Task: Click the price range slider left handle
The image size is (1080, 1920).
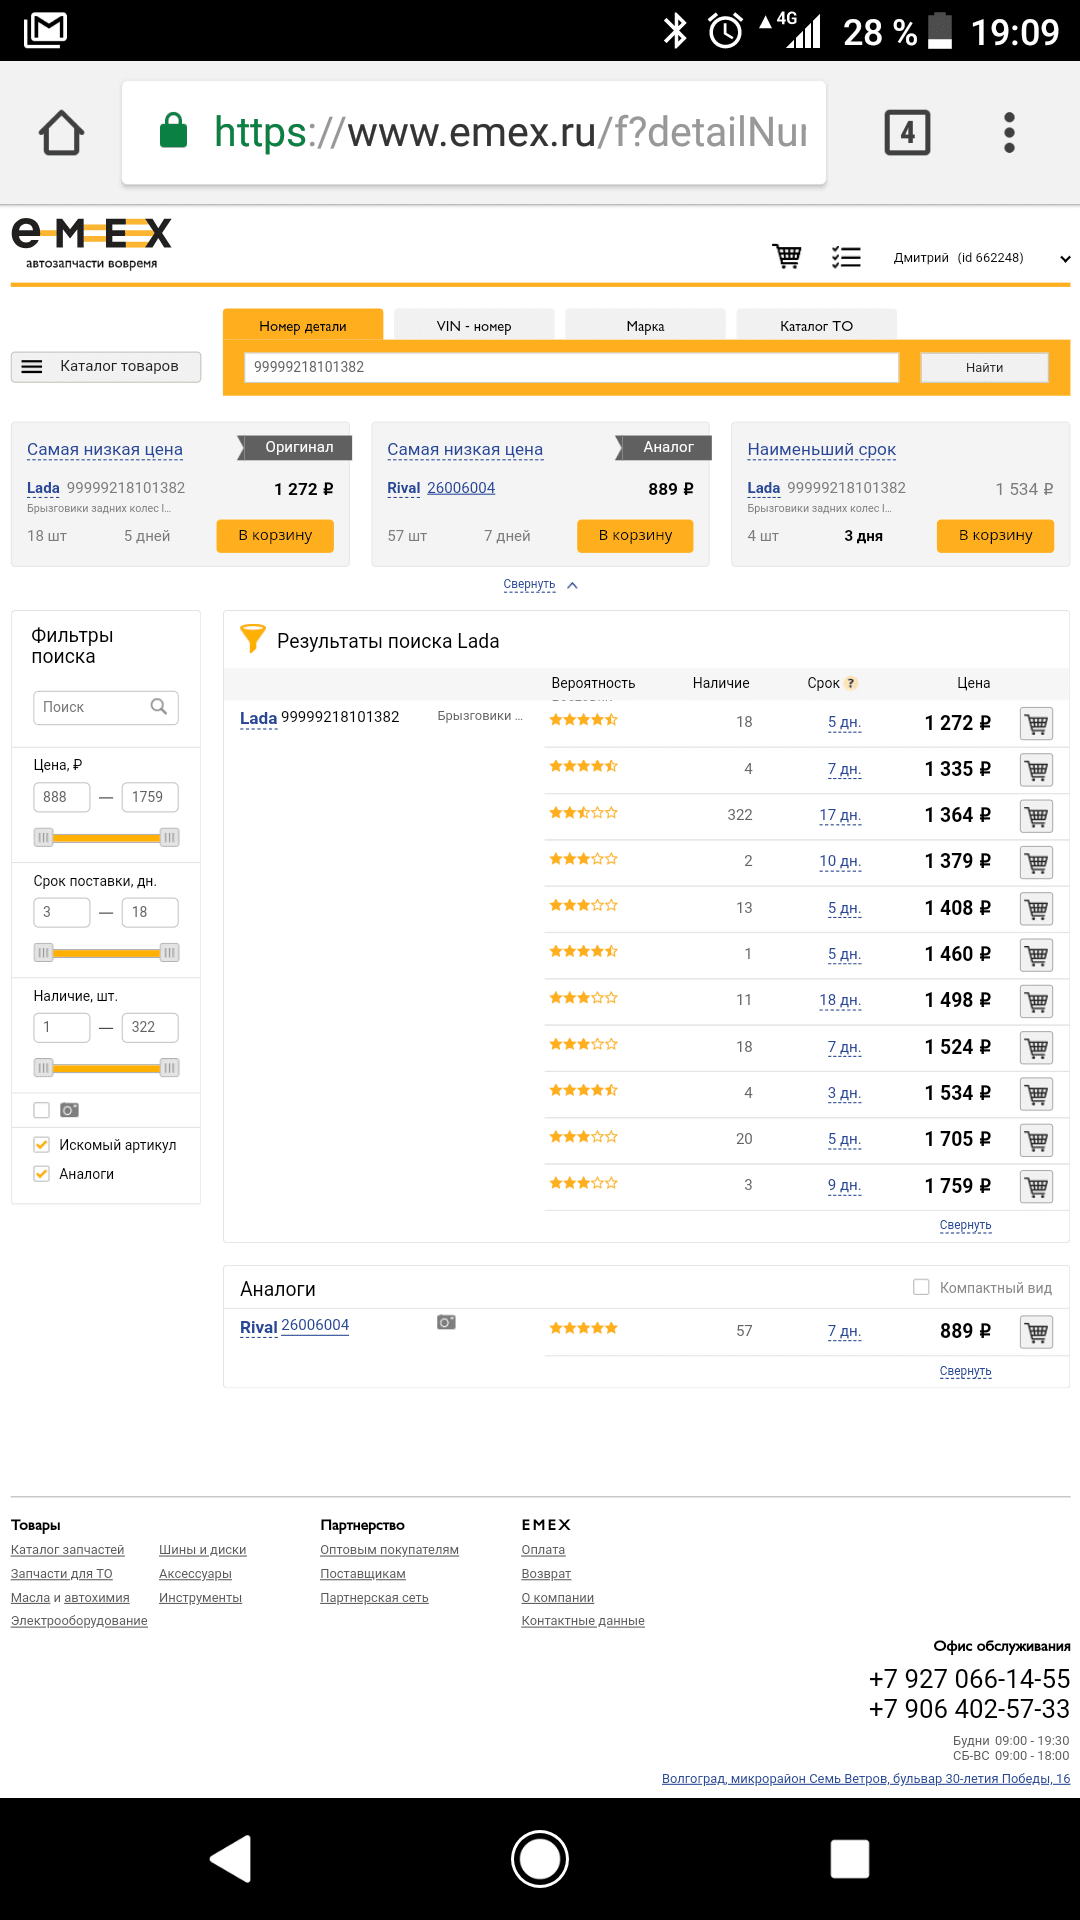Action: pyautogui.click(x=43, y=838)
